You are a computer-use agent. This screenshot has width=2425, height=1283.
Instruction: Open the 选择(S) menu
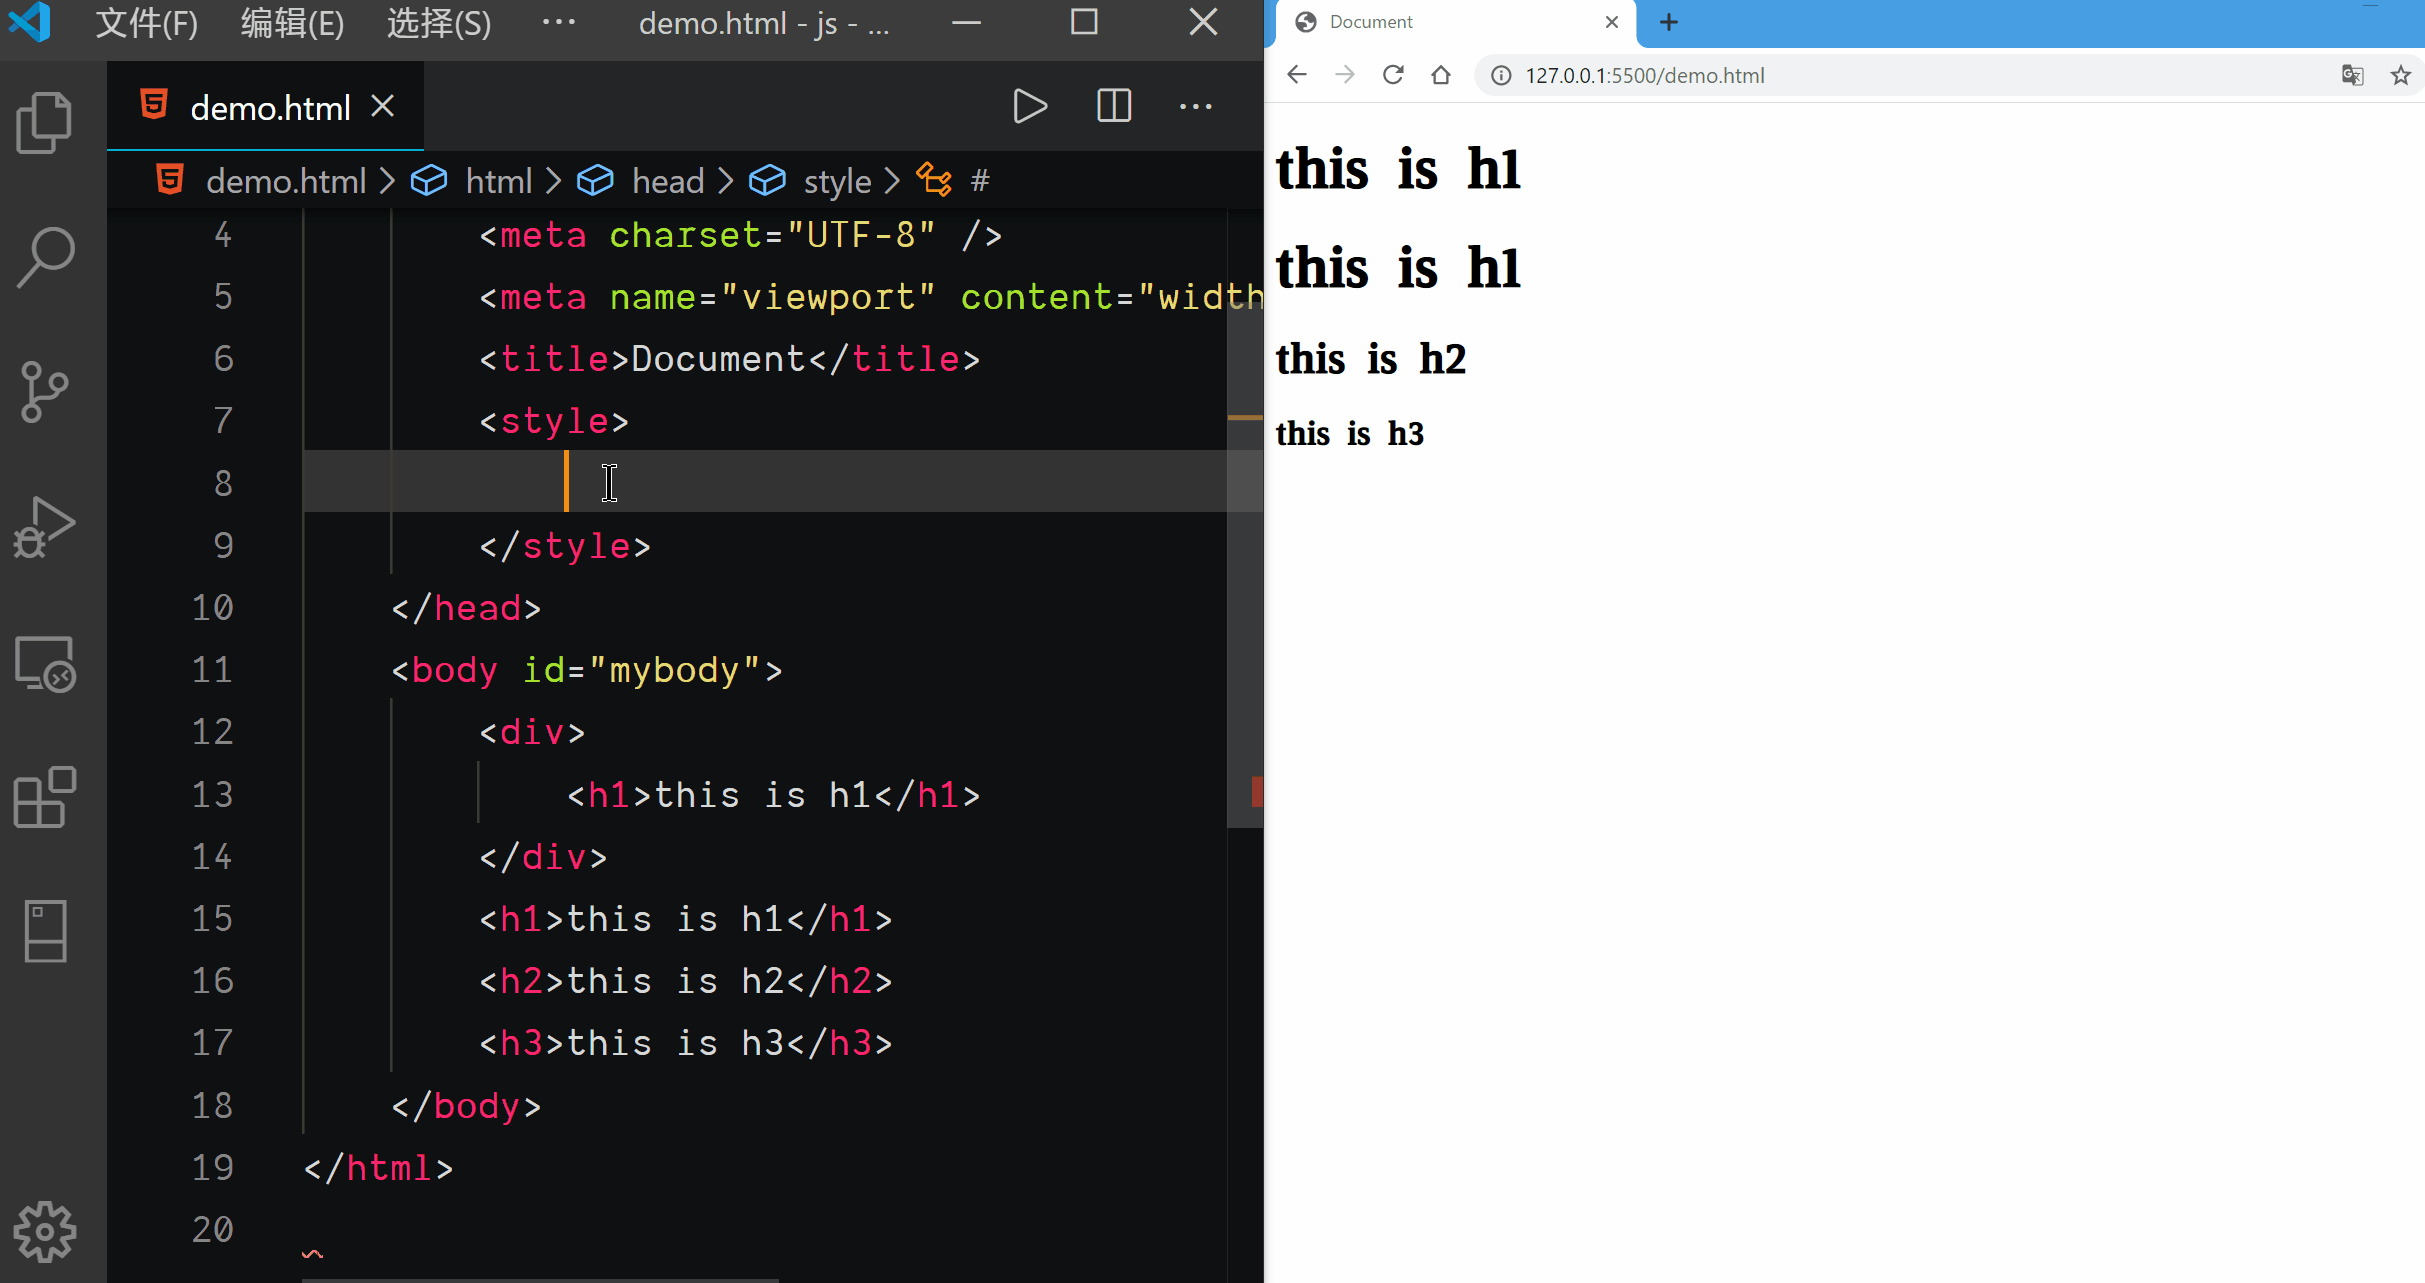[438, 22]
